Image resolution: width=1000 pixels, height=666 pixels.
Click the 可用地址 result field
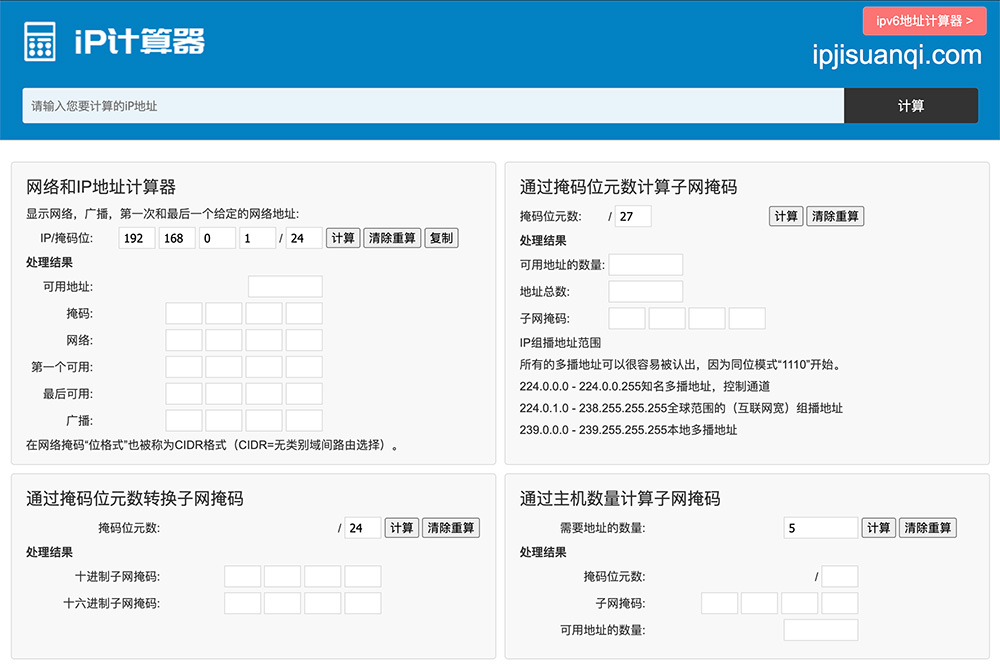coord(285,287)
